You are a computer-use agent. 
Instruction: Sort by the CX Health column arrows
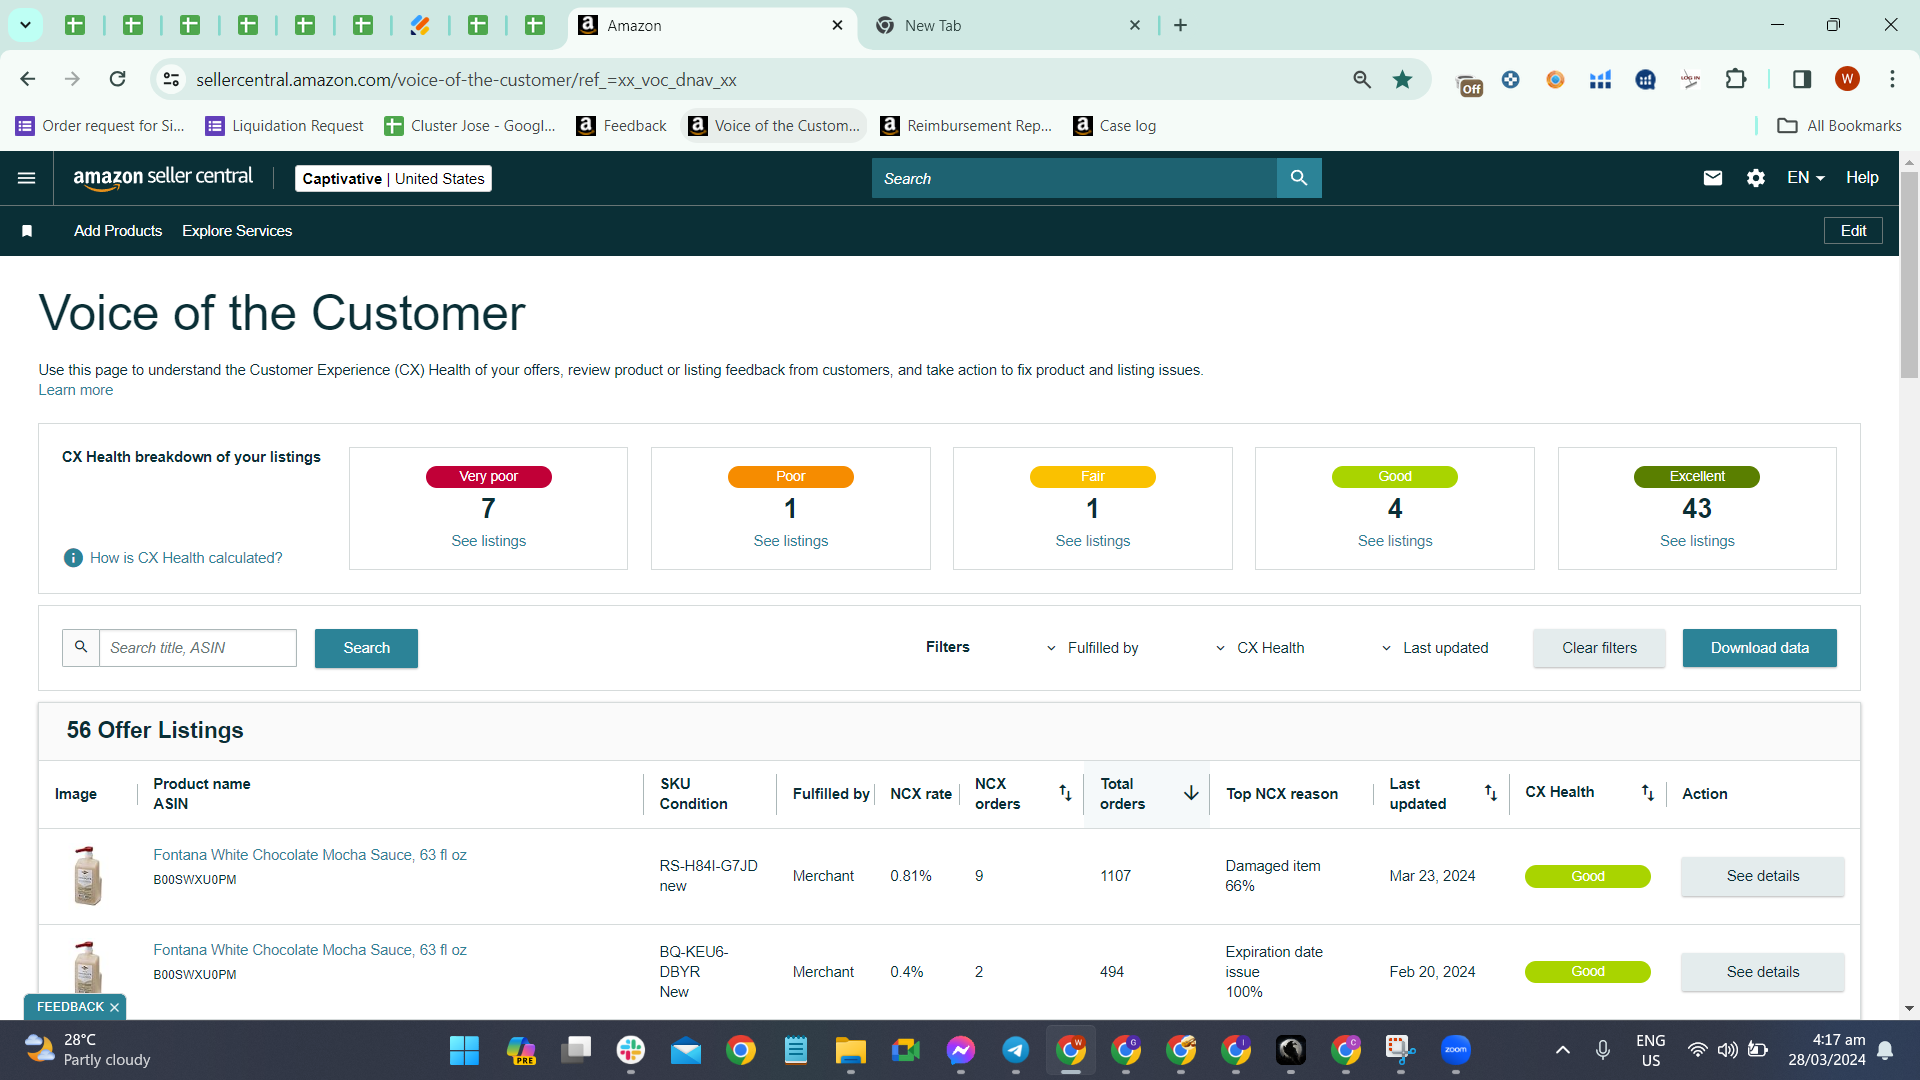(1647, 793)
